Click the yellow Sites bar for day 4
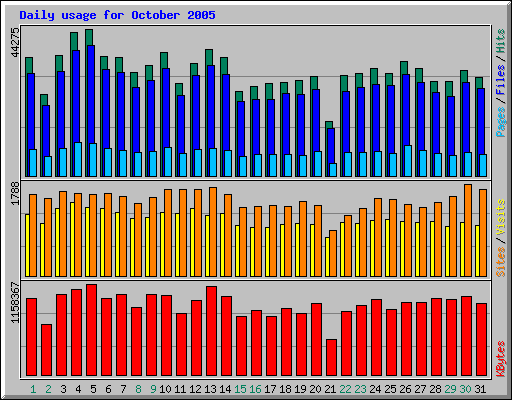 coord(72,239)
